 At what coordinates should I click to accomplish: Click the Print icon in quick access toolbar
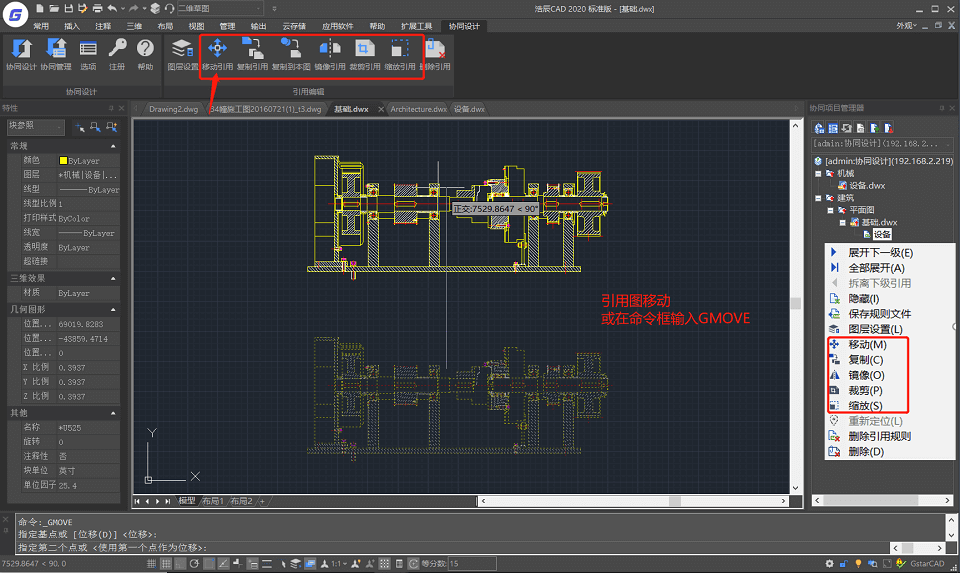97,9
